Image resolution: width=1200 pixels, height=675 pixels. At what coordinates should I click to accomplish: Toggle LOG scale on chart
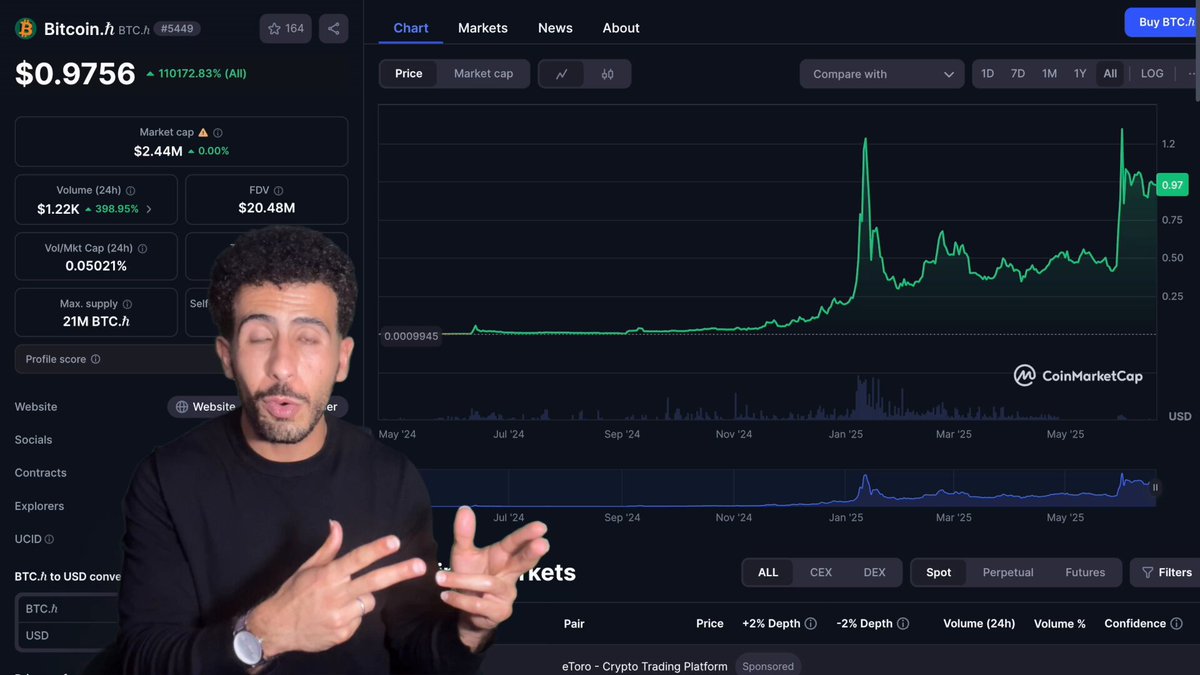pos(1152,74)
